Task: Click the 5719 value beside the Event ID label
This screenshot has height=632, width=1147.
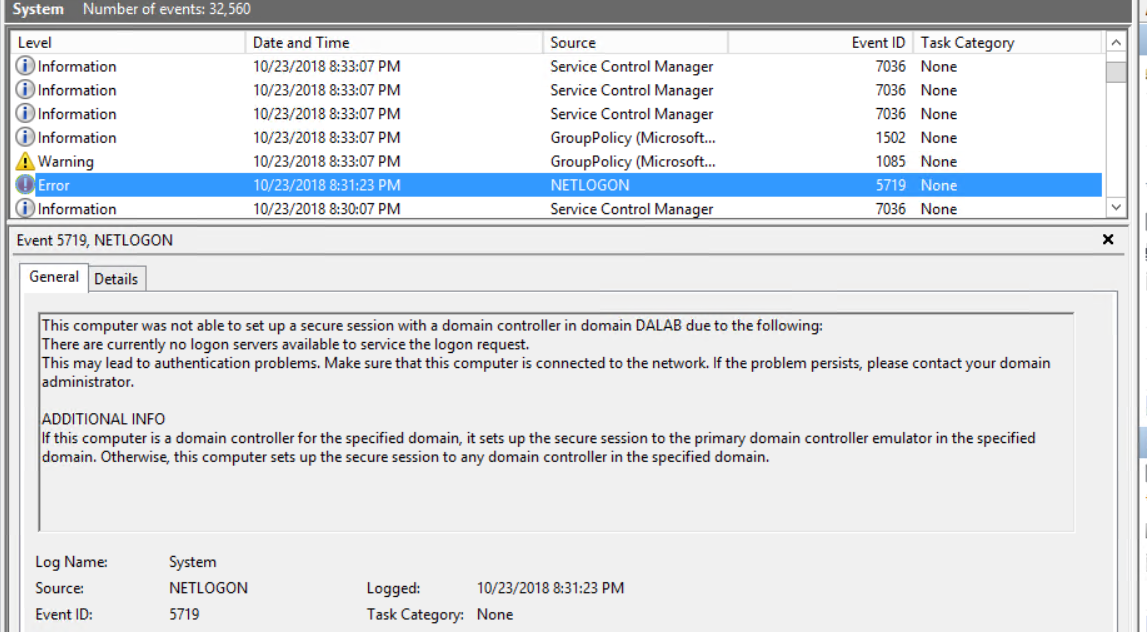Action: [x=184, y=614]
